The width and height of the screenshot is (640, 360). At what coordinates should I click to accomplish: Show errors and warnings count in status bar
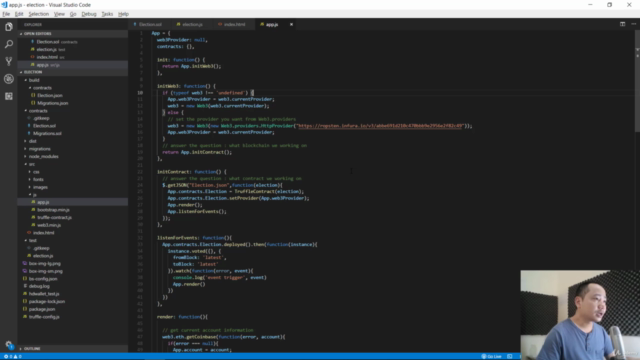[x=12, y=356]
